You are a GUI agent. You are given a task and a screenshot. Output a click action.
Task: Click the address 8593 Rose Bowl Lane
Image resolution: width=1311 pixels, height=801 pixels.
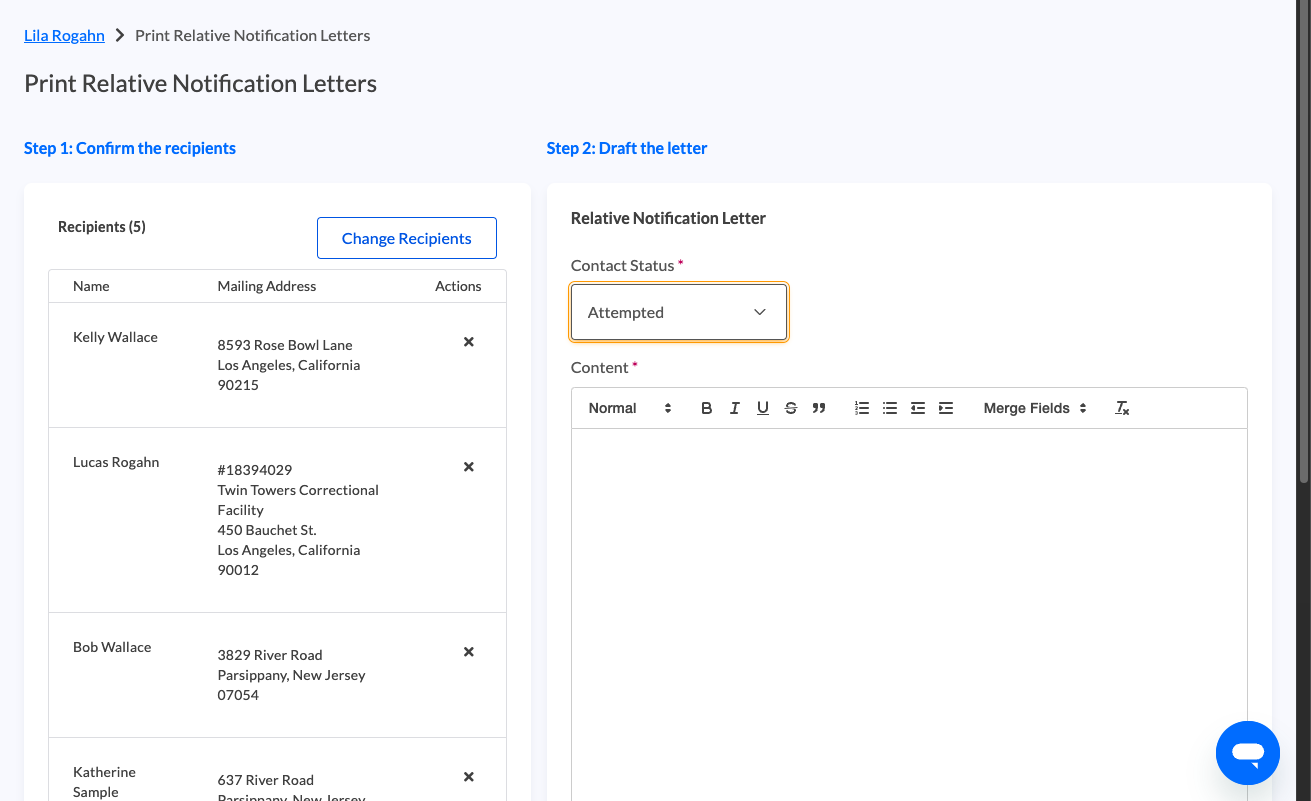click(285, 345)
